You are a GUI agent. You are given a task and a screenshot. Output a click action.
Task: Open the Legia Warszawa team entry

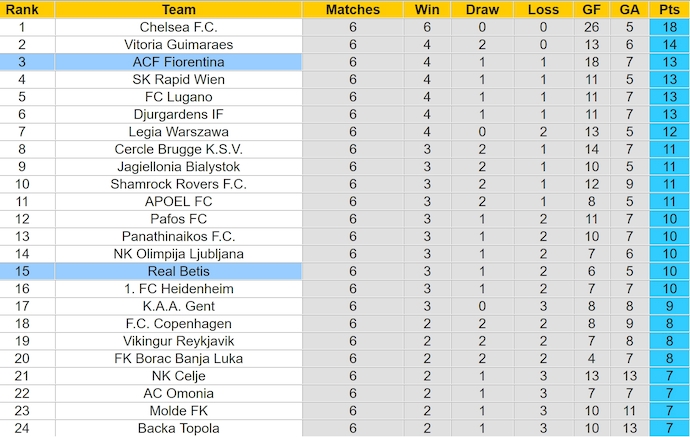click(x=178, y=131)
